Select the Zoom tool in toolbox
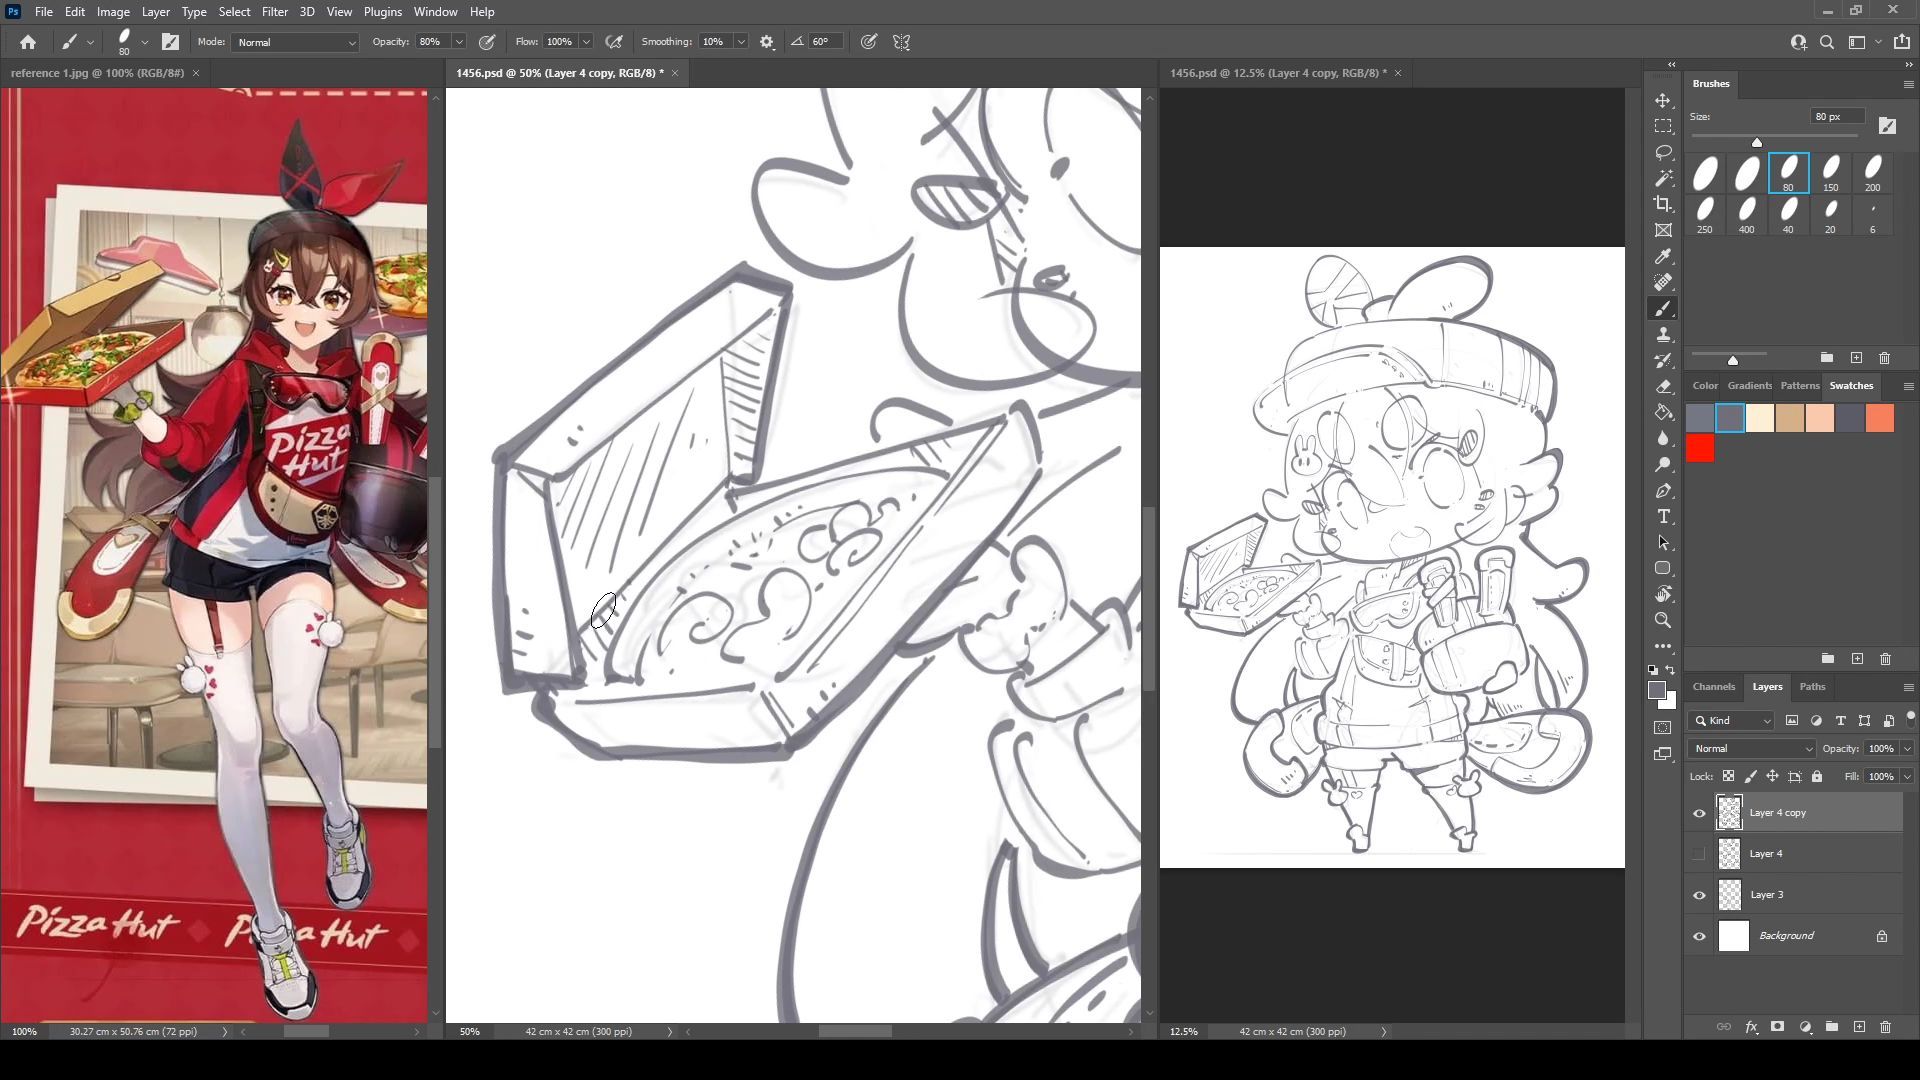Image resolution: width=1920 pixels, height=1080 pixels. tap(1663, 621)
